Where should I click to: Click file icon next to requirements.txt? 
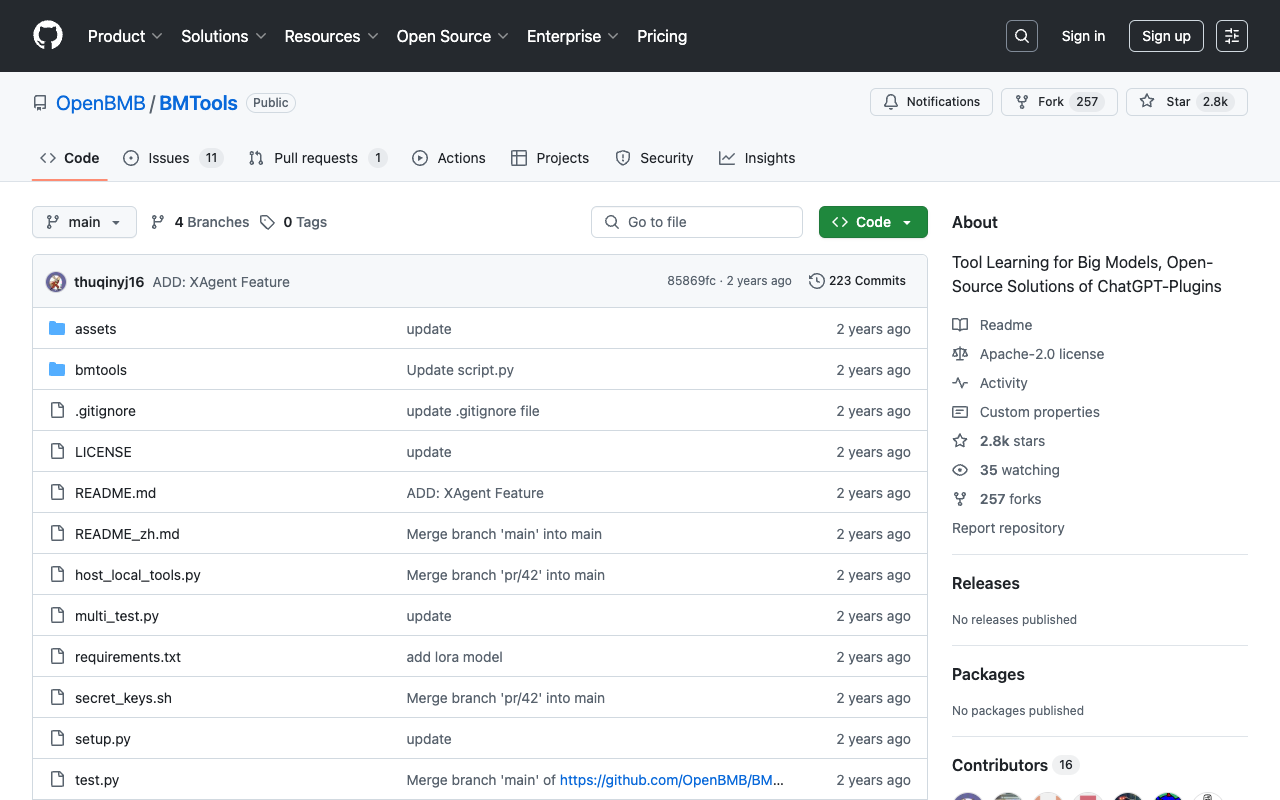pyautogui.click(x=57, y=657)
